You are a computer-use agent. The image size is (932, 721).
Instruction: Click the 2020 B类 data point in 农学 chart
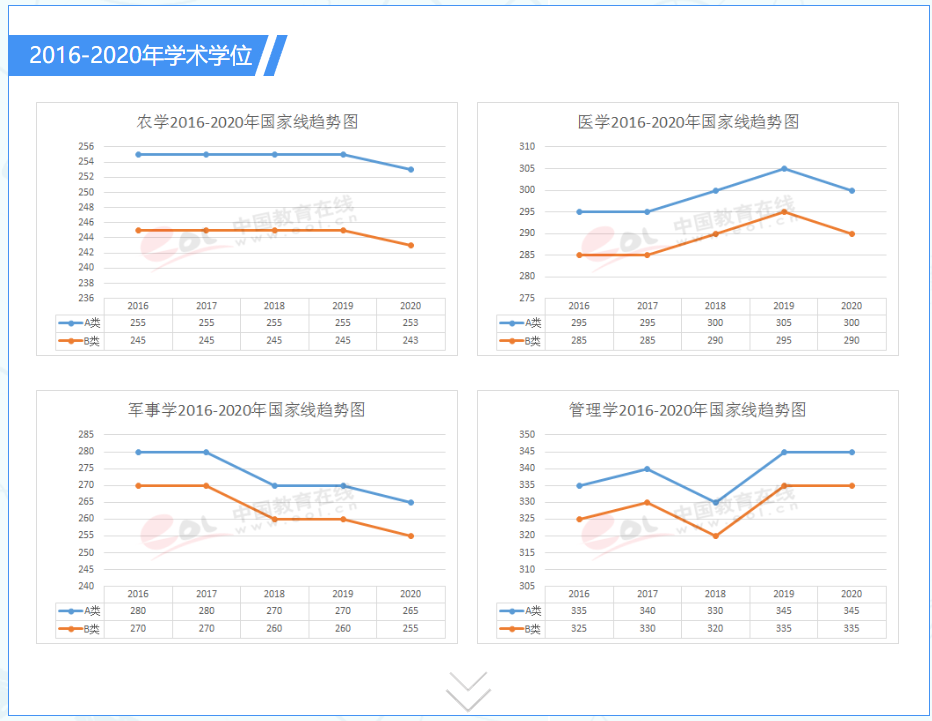[x=411, y=245]
